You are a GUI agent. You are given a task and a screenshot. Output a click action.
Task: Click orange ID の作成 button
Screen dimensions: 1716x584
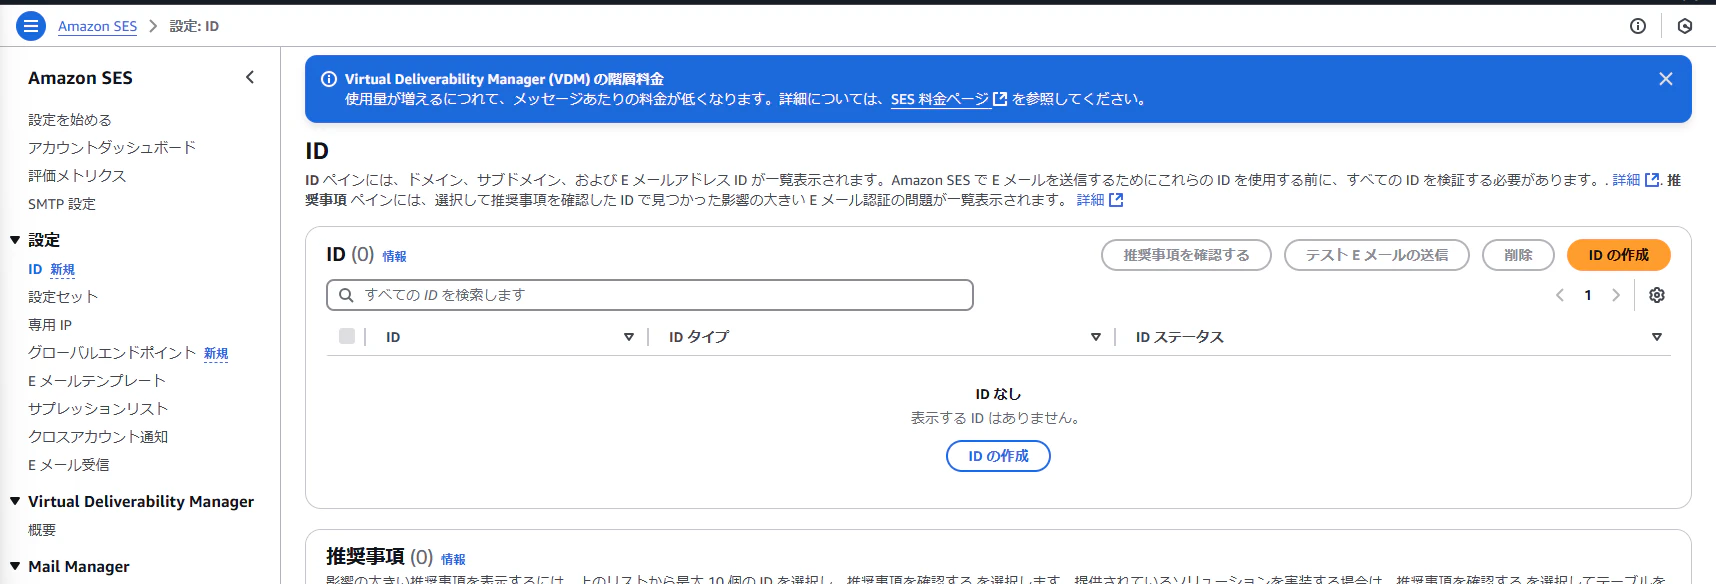[x=1618, y=255]
